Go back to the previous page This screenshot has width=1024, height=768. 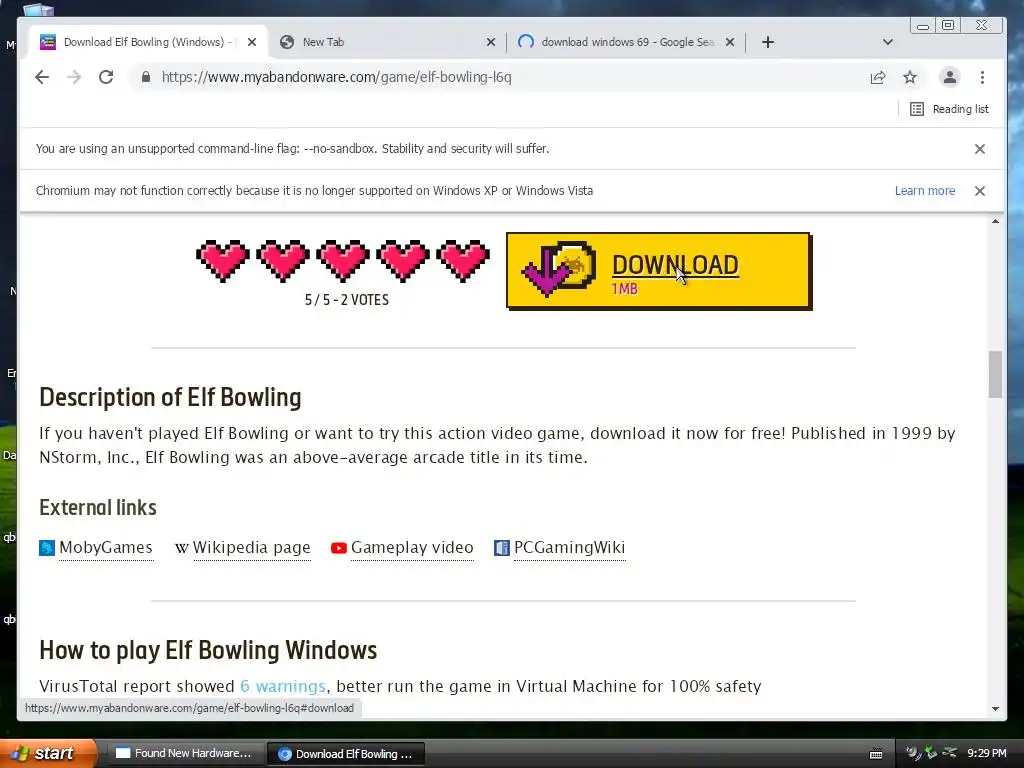click(x=42, y=77)
